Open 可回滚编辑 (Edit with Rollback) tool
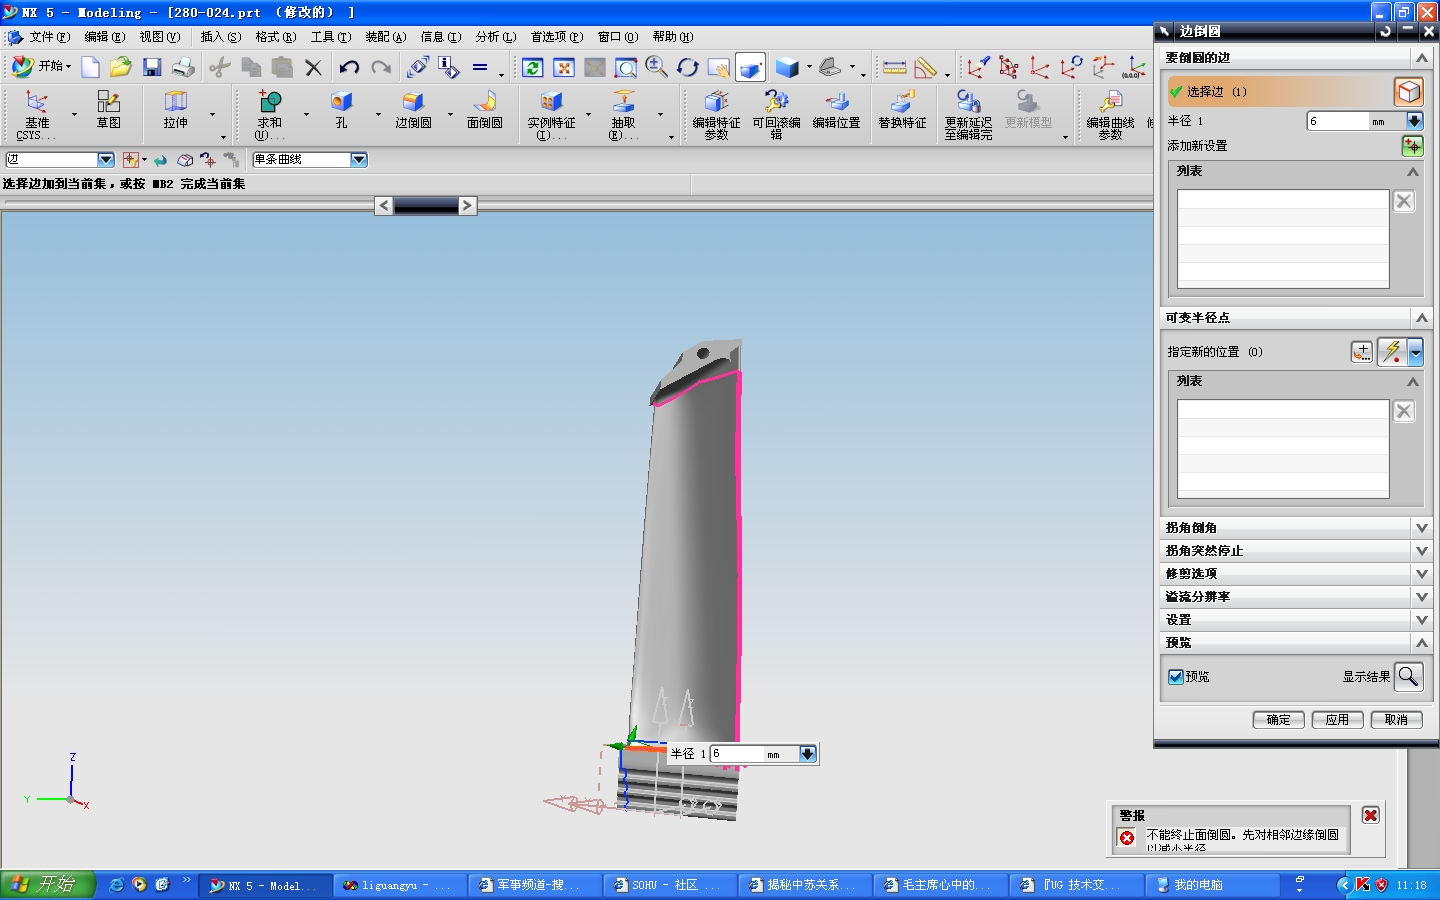The width and height of the screenshot is (1440, 900). 777,114
